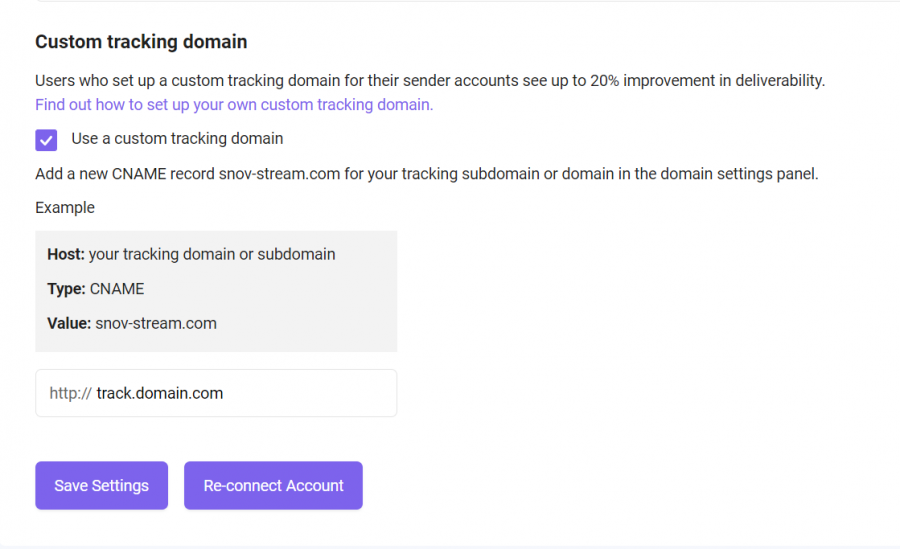Click the 20% improvement in deliverability sentence
Viewport: 900px width, 549px height.
(430, 80)
